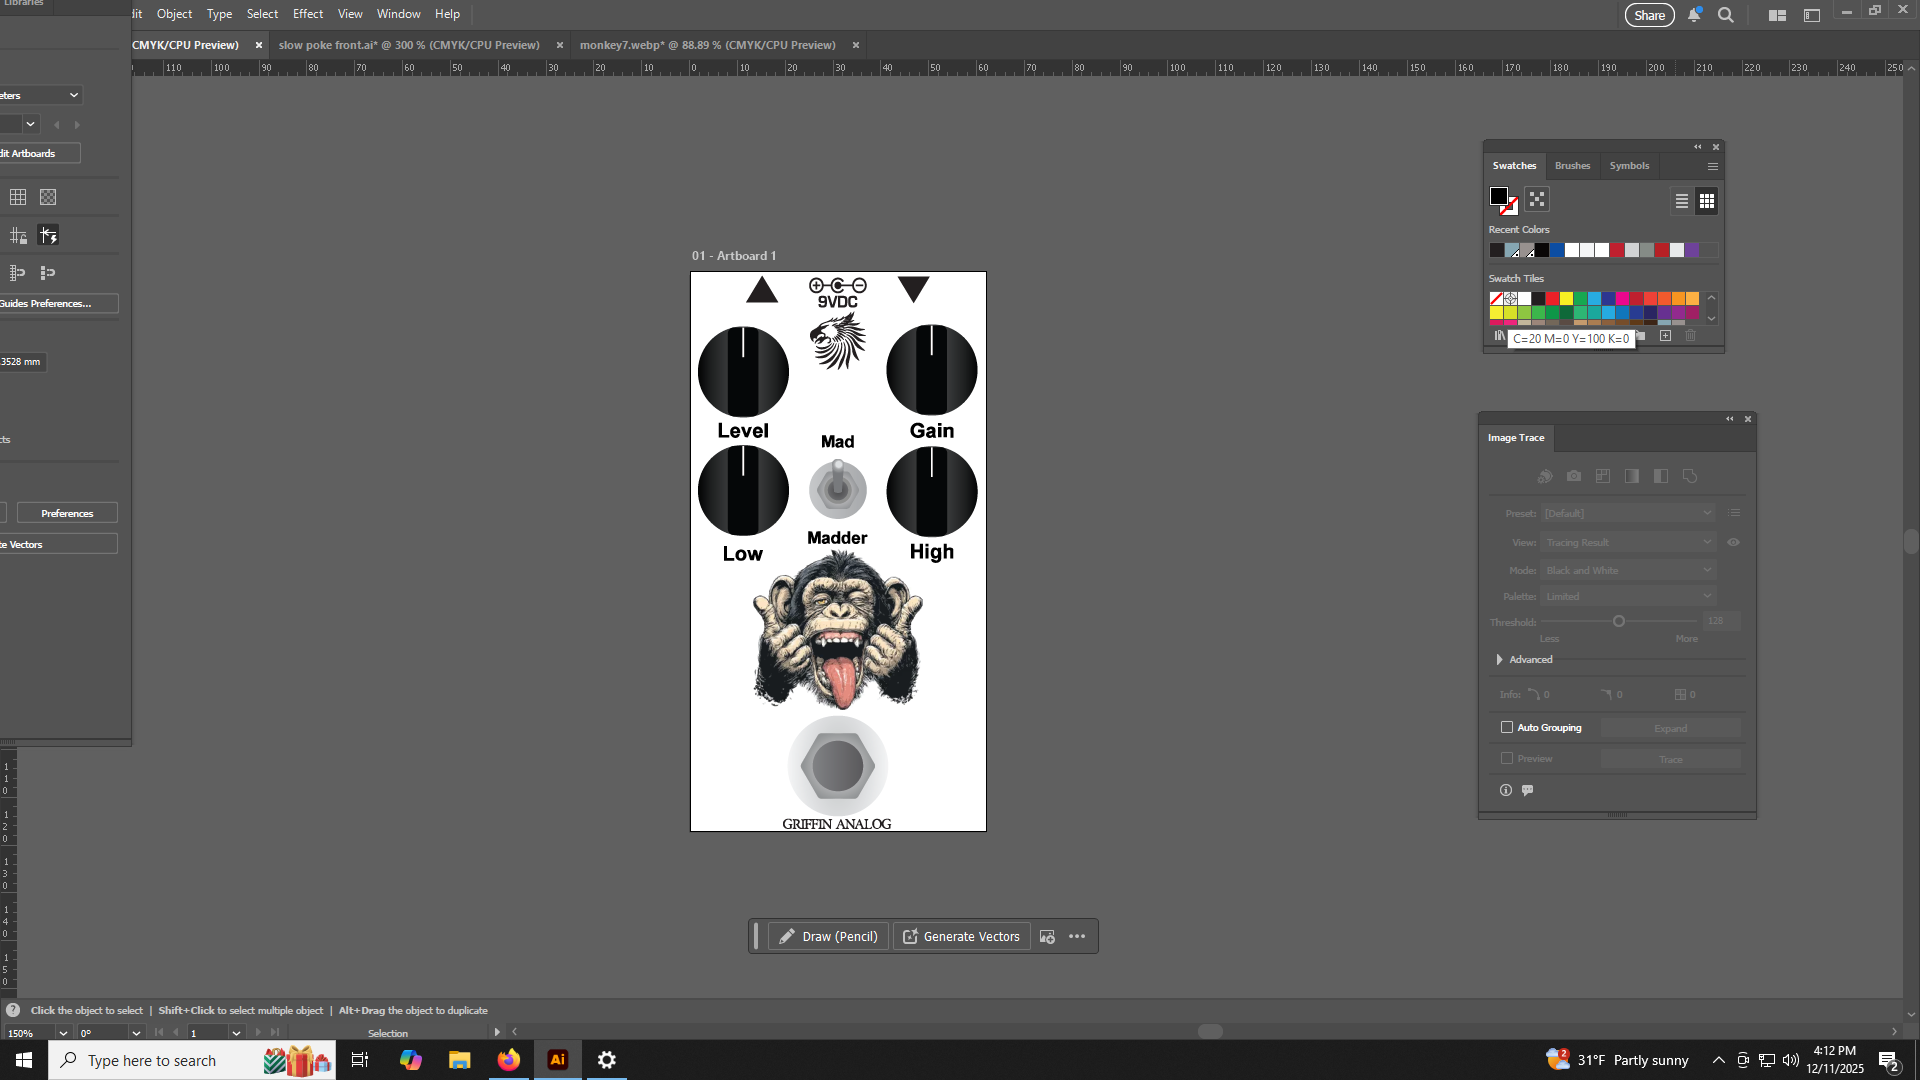Open the zoom level dropdown at 150%
The image size is (1920, 1080).
[x=63, y=1033]
